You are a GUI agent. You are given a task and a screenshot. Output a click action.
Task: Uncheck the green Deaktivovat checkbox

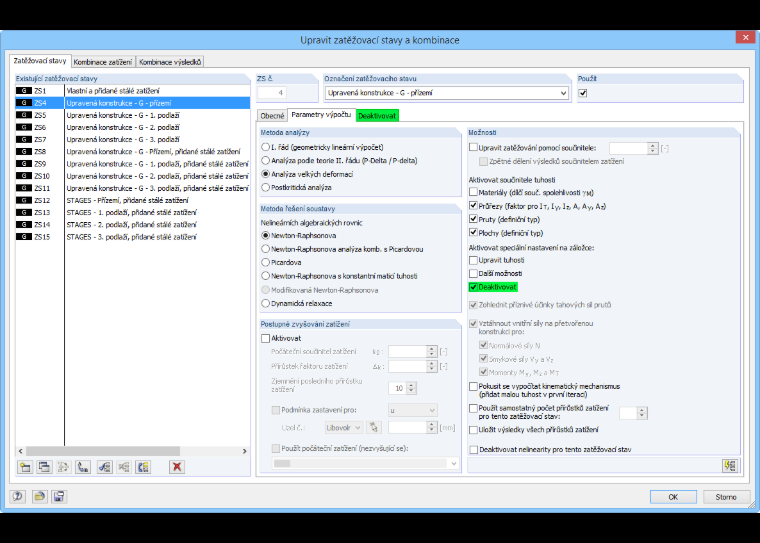click(474, 287)
